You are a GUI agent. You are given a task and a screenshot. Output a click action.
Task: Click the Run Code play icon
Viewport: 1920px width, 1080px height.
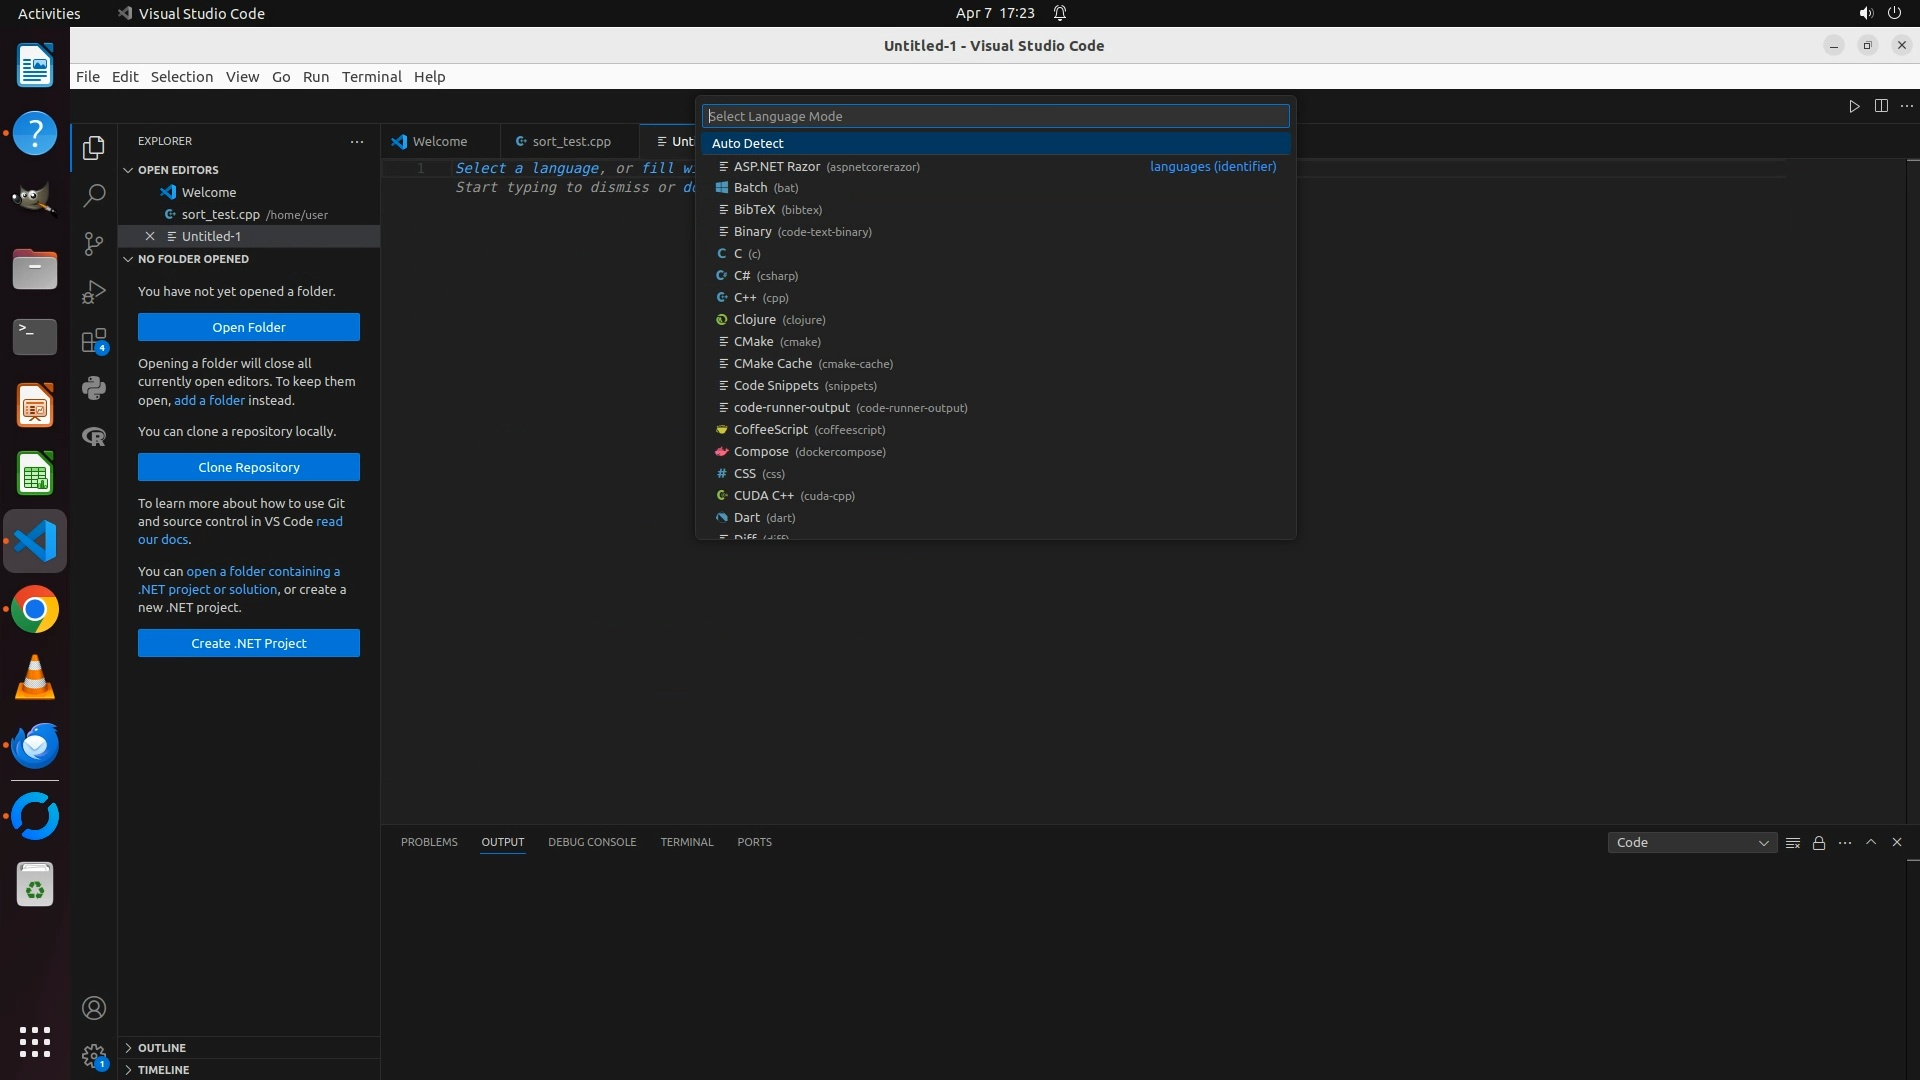[x=1854, y=106]
